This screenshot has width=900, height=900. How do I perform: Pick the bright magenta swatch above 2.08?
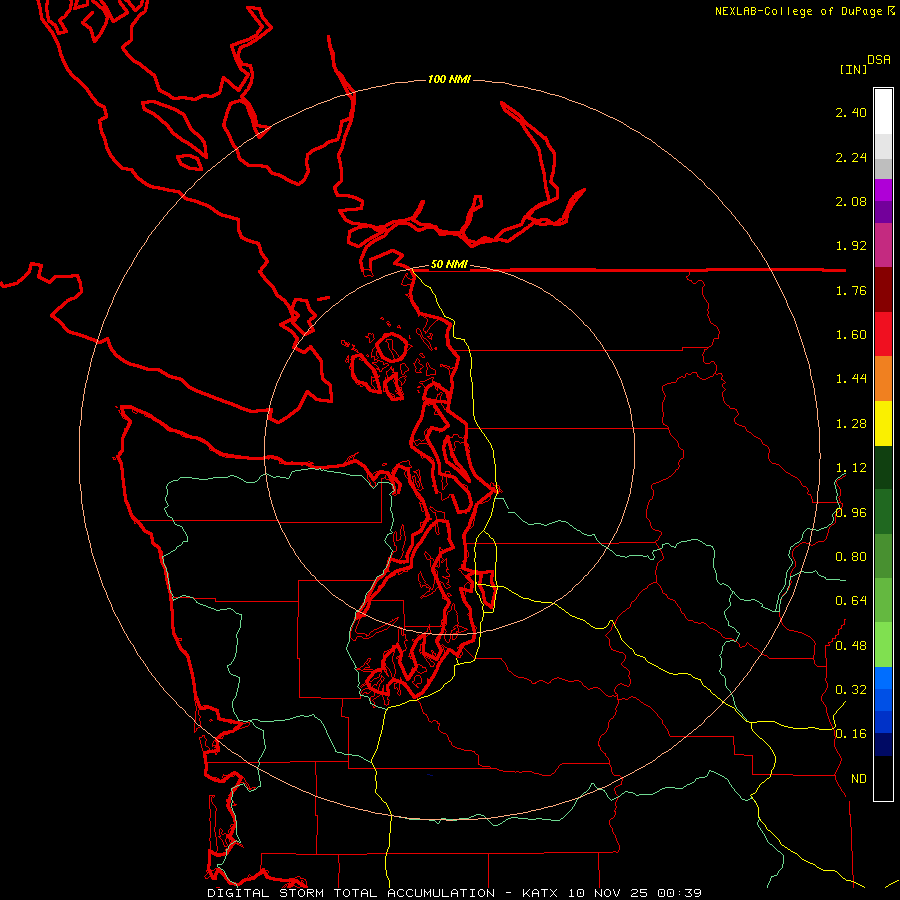click(883, 190)
